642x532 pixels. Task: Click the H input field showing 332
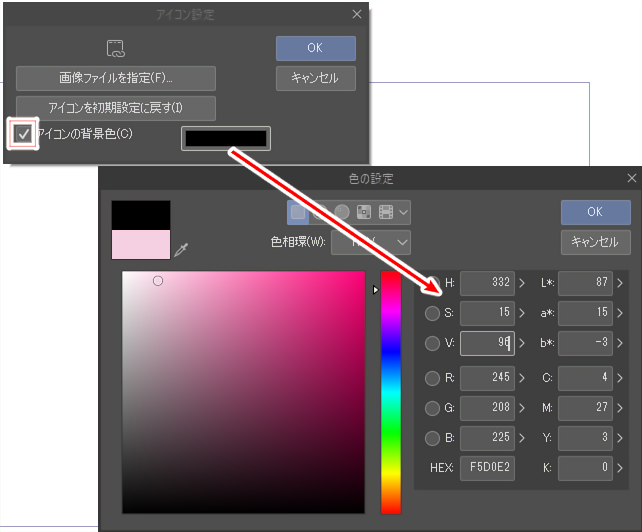487,283
